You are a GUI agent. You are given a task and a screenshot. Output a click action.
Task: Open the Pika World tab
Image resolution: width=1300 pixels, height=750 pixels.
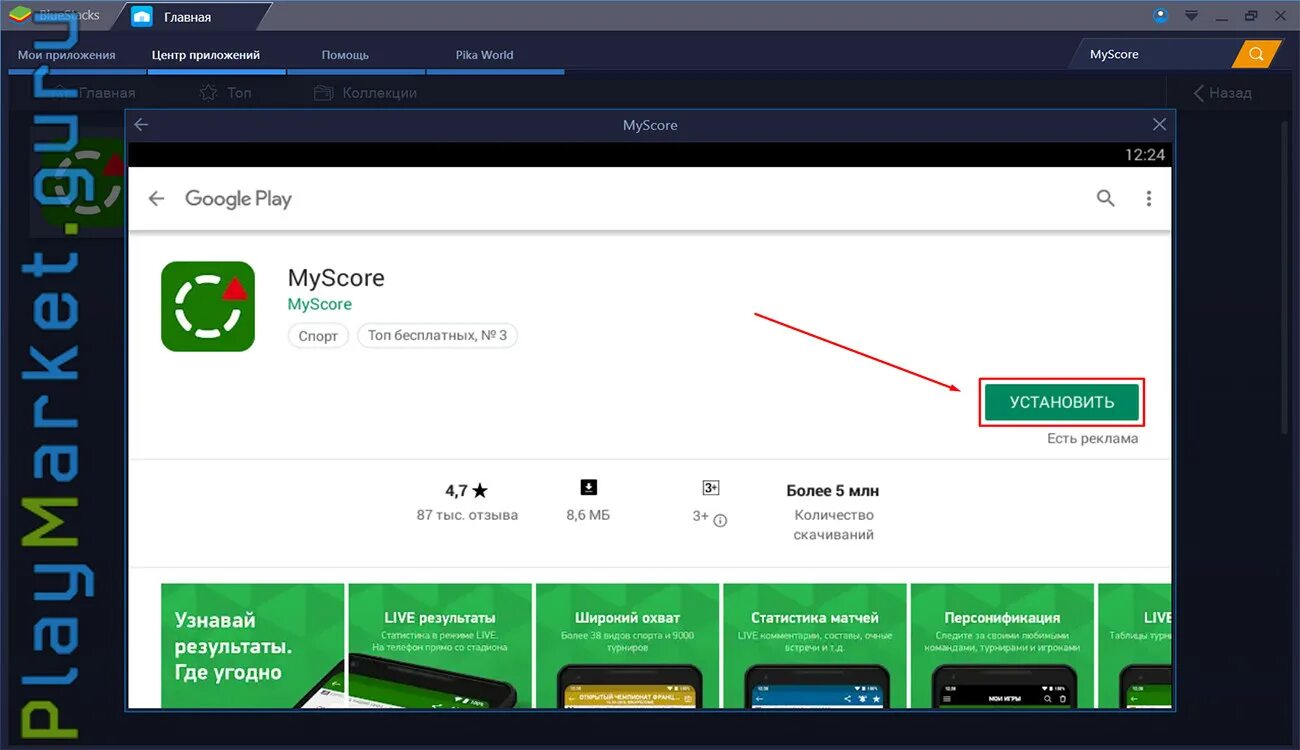point(484,55)
